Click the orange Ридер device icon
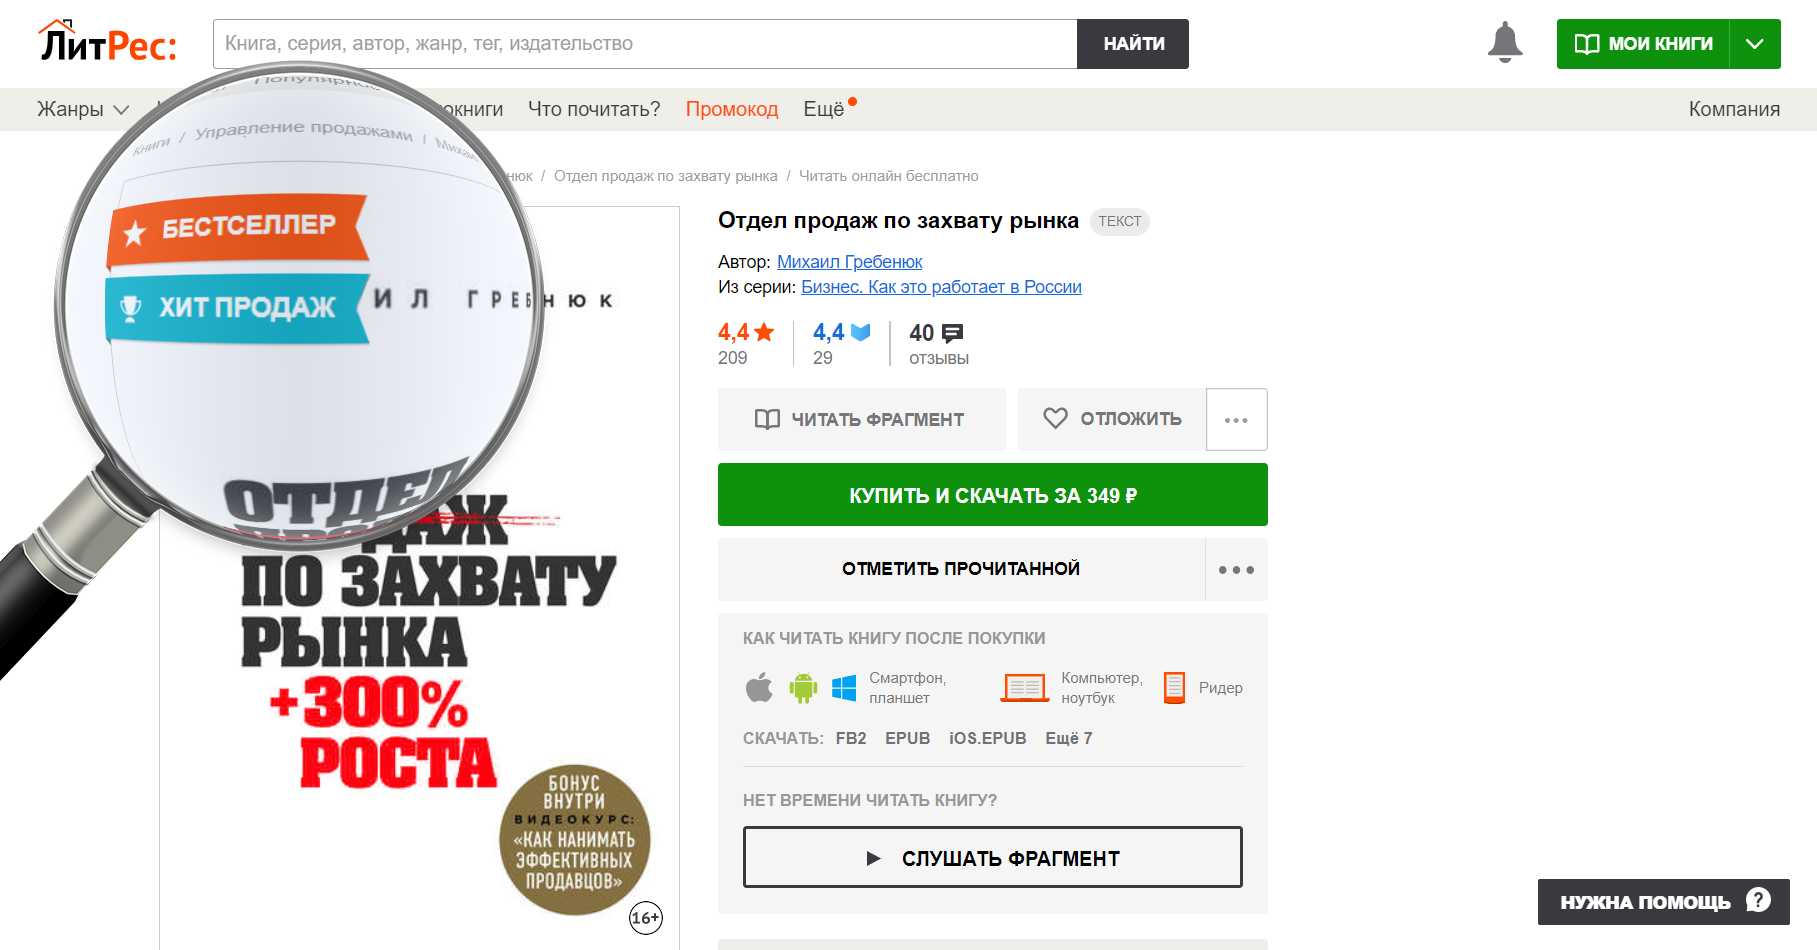The height and width of the screenshot is (950, 1817). tap(1174, 687)
